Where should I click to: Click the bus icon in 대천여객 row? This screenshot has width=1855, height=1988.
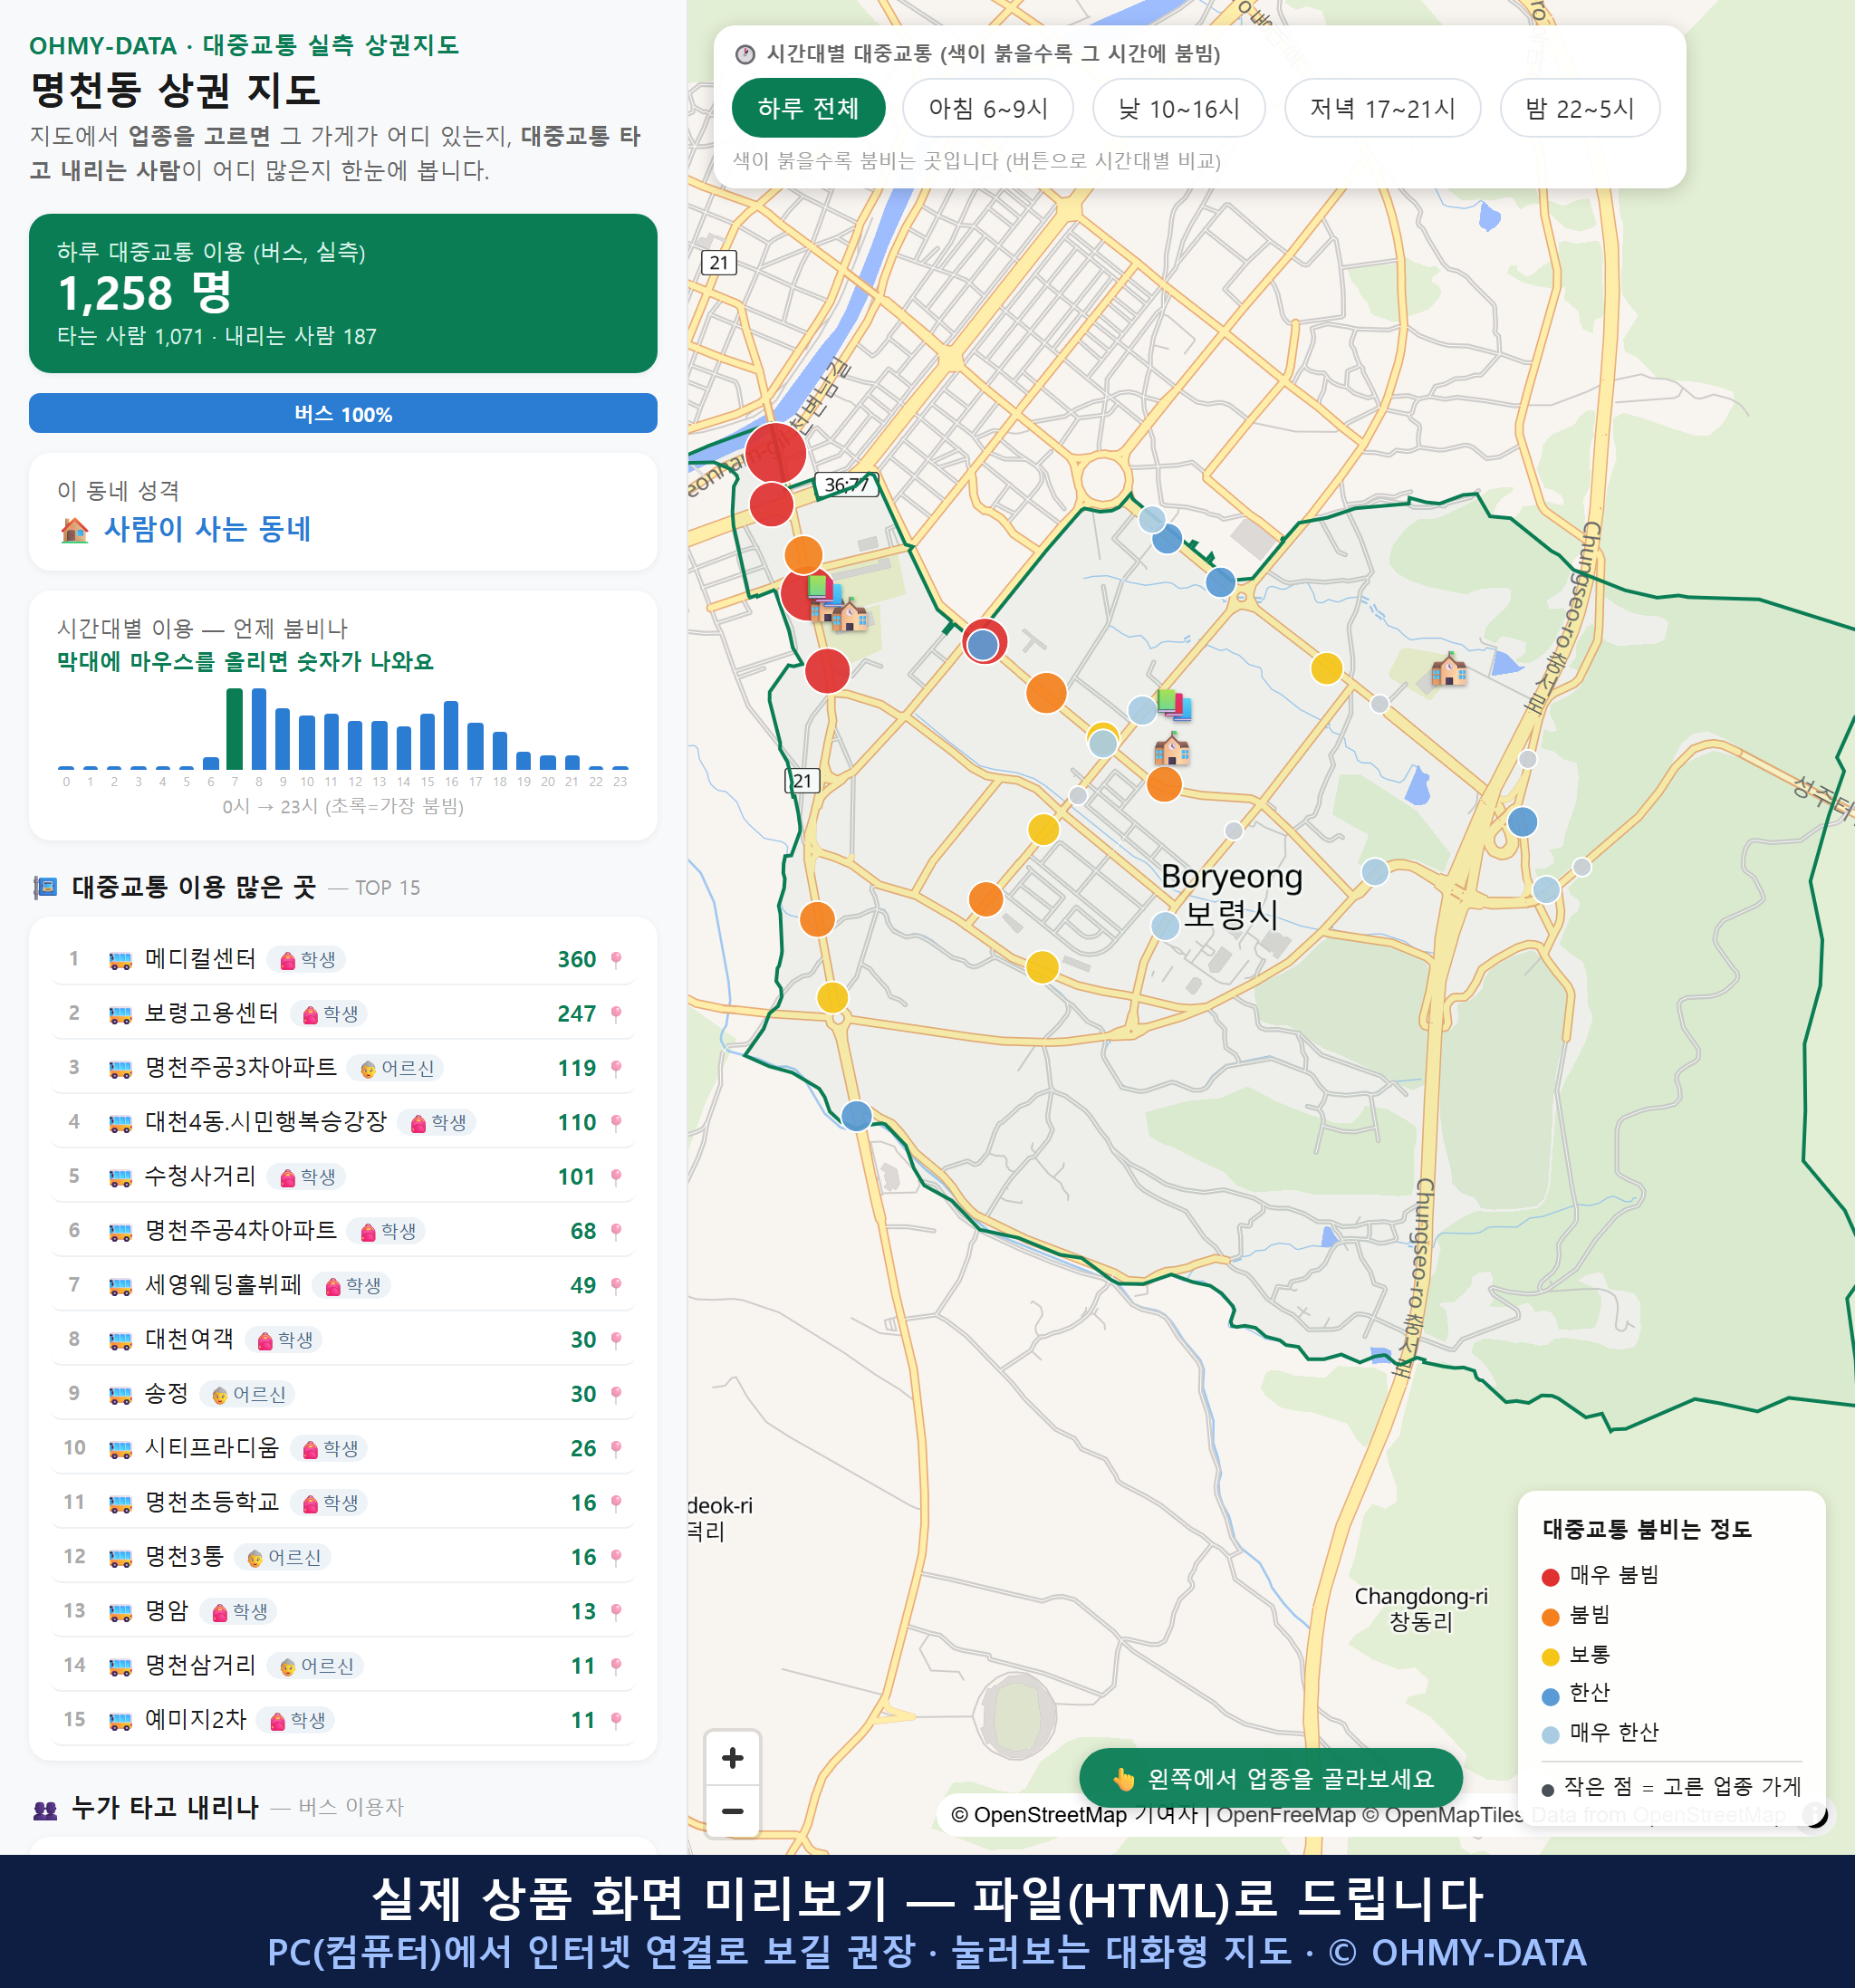tap(120, 1340)
